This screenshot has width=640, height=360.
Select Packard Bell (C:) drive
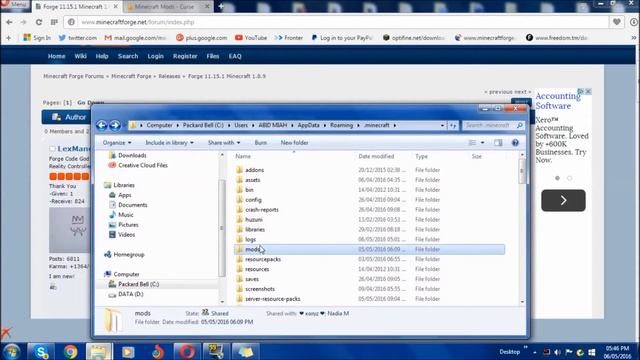pyautogui.click(x=138, y=284)
